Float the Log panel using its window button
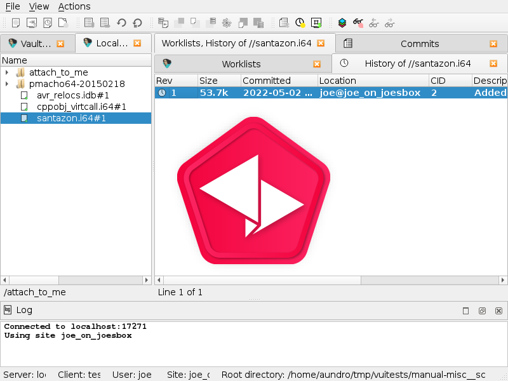 click(482, 311)
